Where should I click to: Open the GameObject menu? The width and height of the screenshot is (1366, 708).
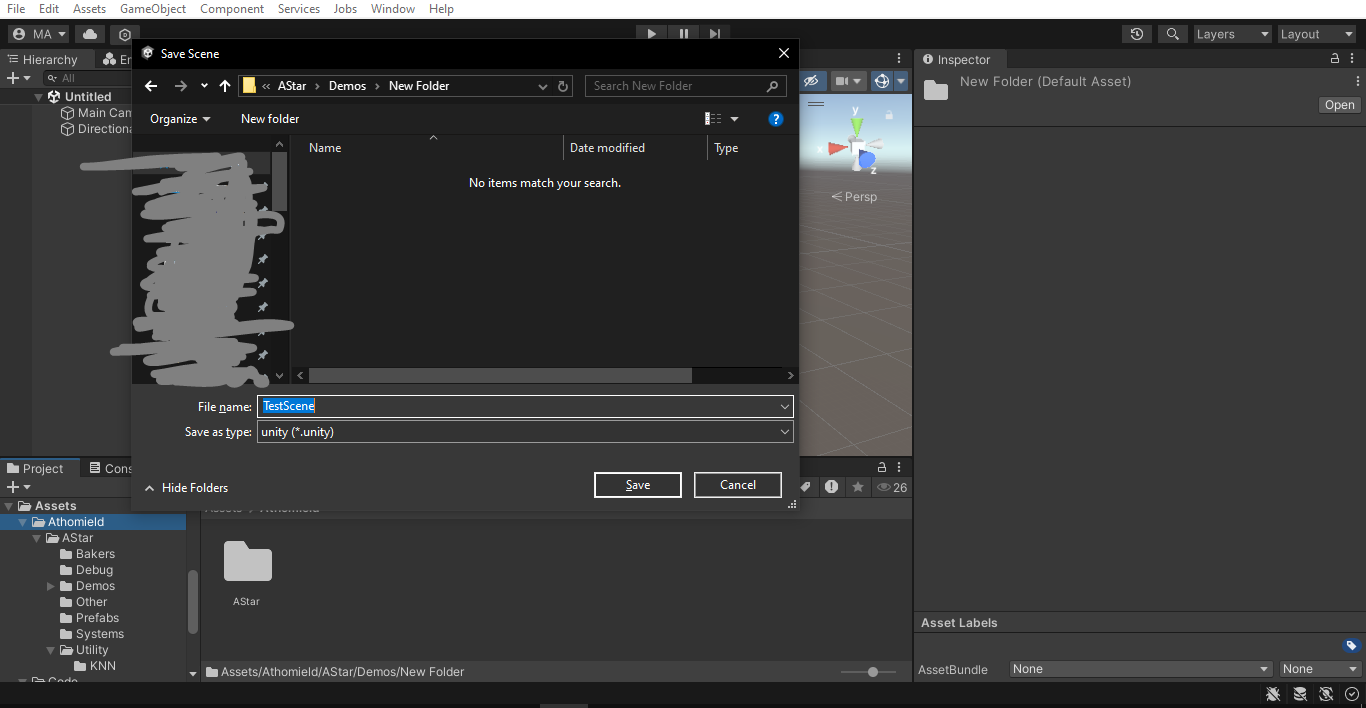(x=152, y=9)
